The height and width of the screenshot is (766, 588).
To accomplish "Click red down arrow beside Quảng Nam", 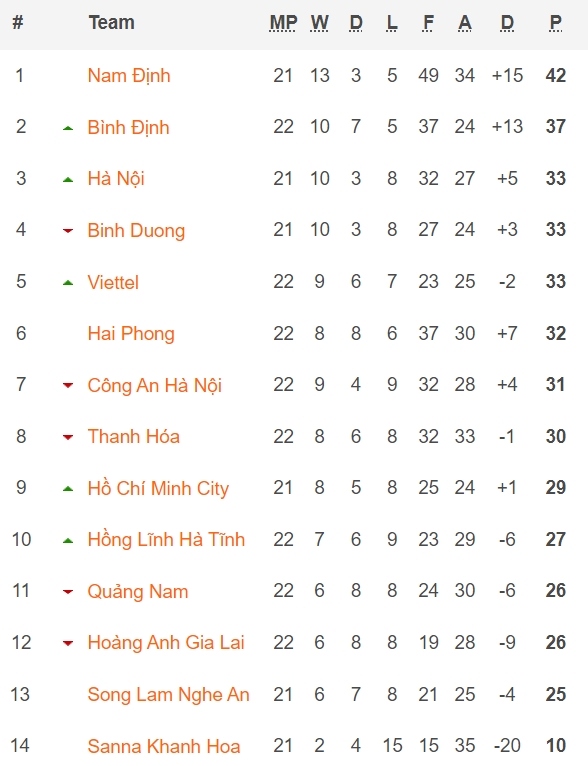I will click(x=68, y=592).
